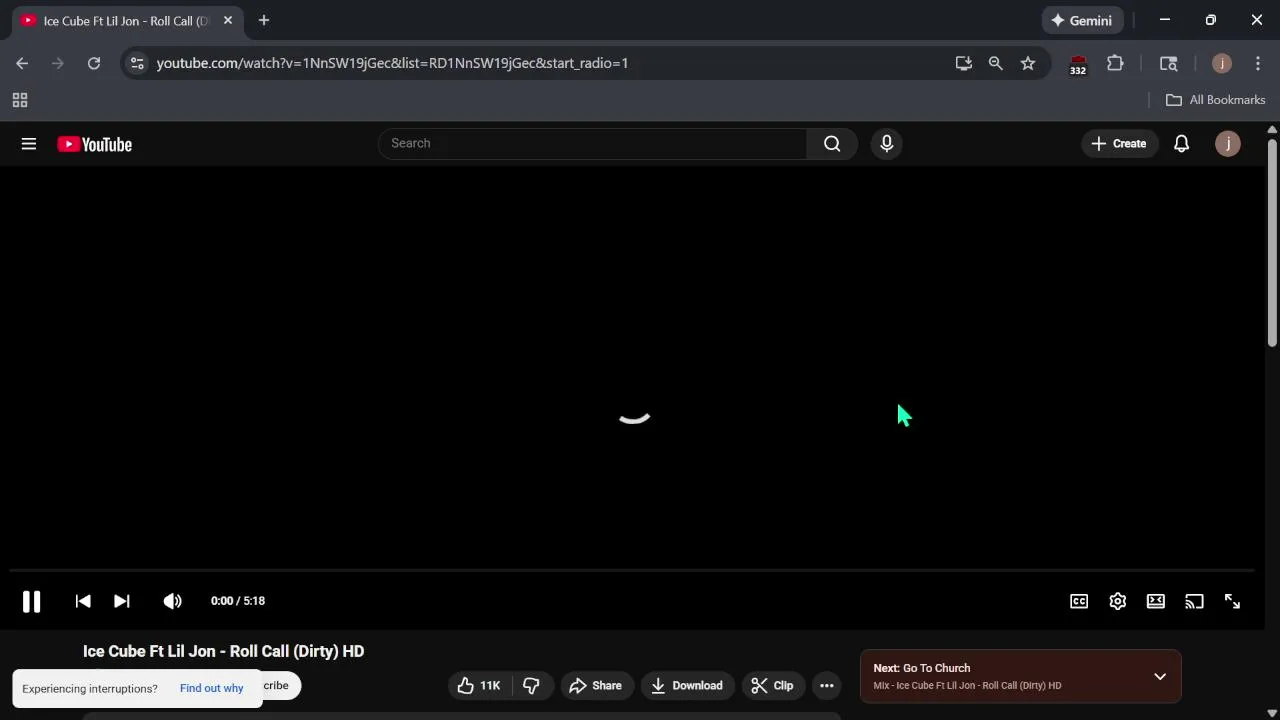
Task: Open a new browser tab
Action: pyautogui.click(x=264, y=20)
